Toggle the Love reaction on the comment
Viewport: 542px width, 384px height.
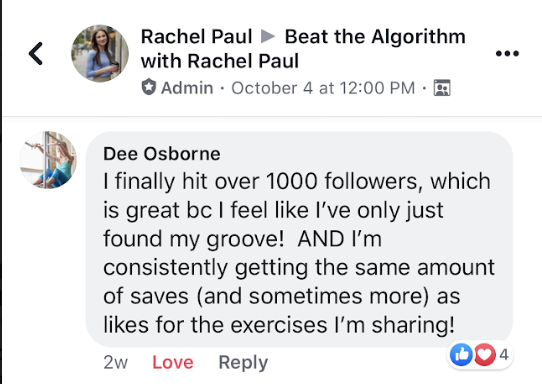[x=173, y=362]
